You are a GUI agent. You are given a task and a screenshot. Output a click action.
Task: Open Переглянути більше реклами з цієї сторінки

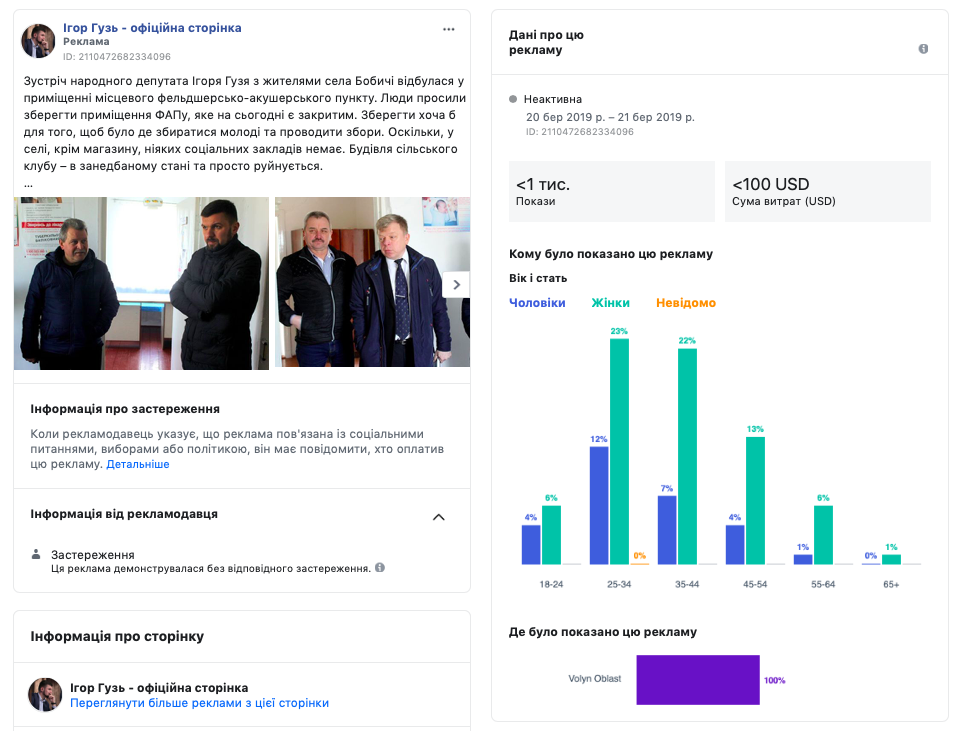tap(199, 703)
